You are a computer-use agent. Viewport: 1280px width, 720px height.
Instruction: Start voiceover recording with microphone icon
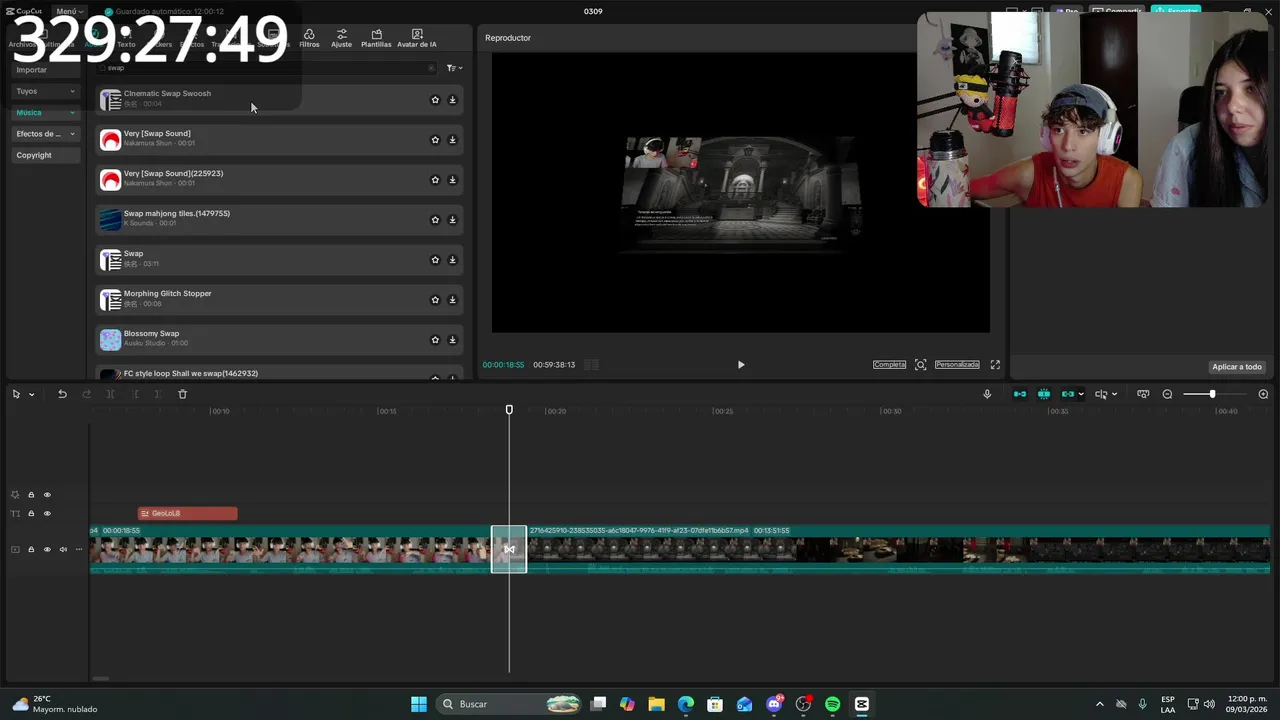point(987,394)
